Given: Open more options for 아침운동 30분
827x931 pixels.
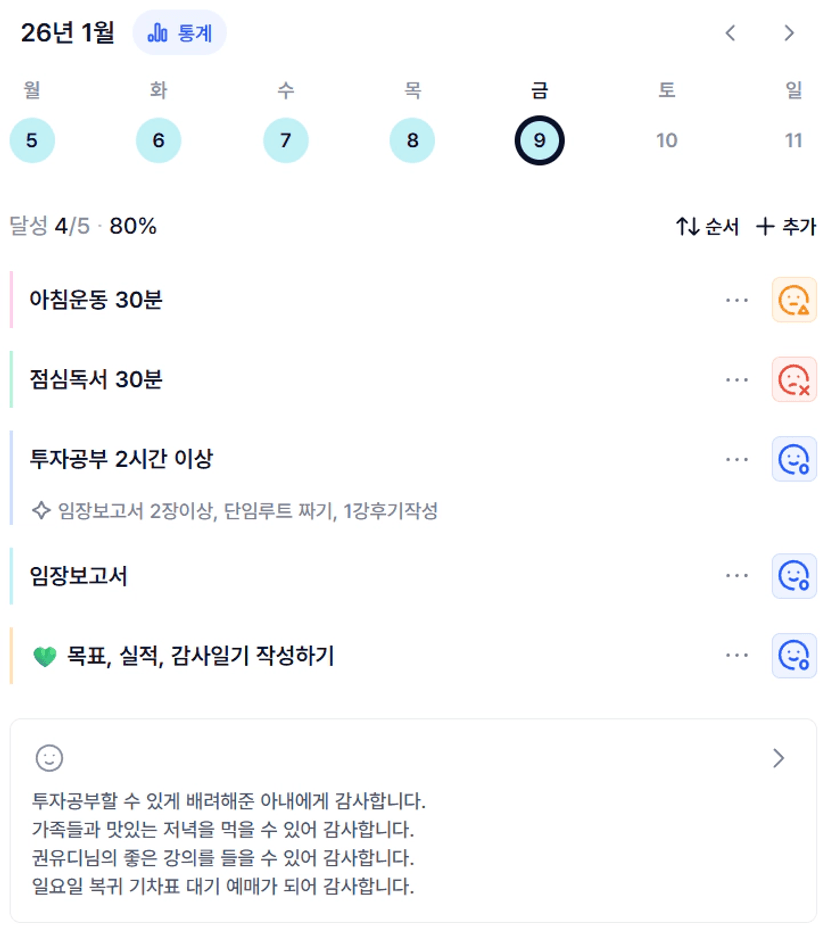Looking at the screenshot, I should (737, 300).
